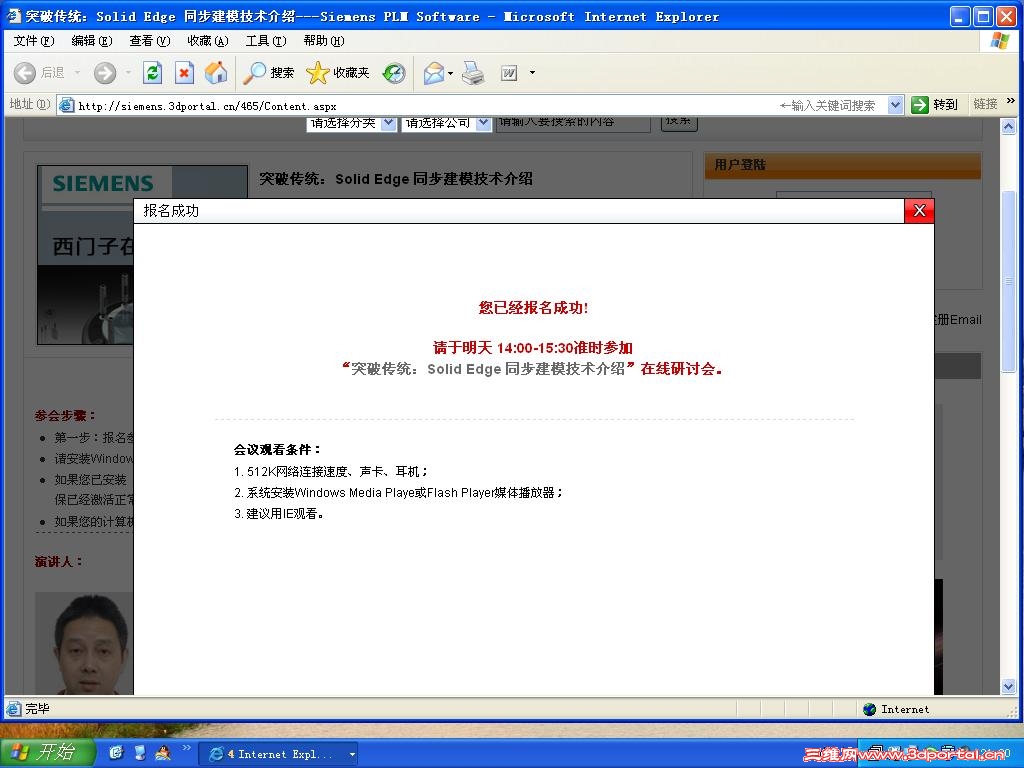Click the 请于明天 14:00-15:30准时参加 text
The width and height of the screenshot is (1024, 768).
tap(533, 348)
